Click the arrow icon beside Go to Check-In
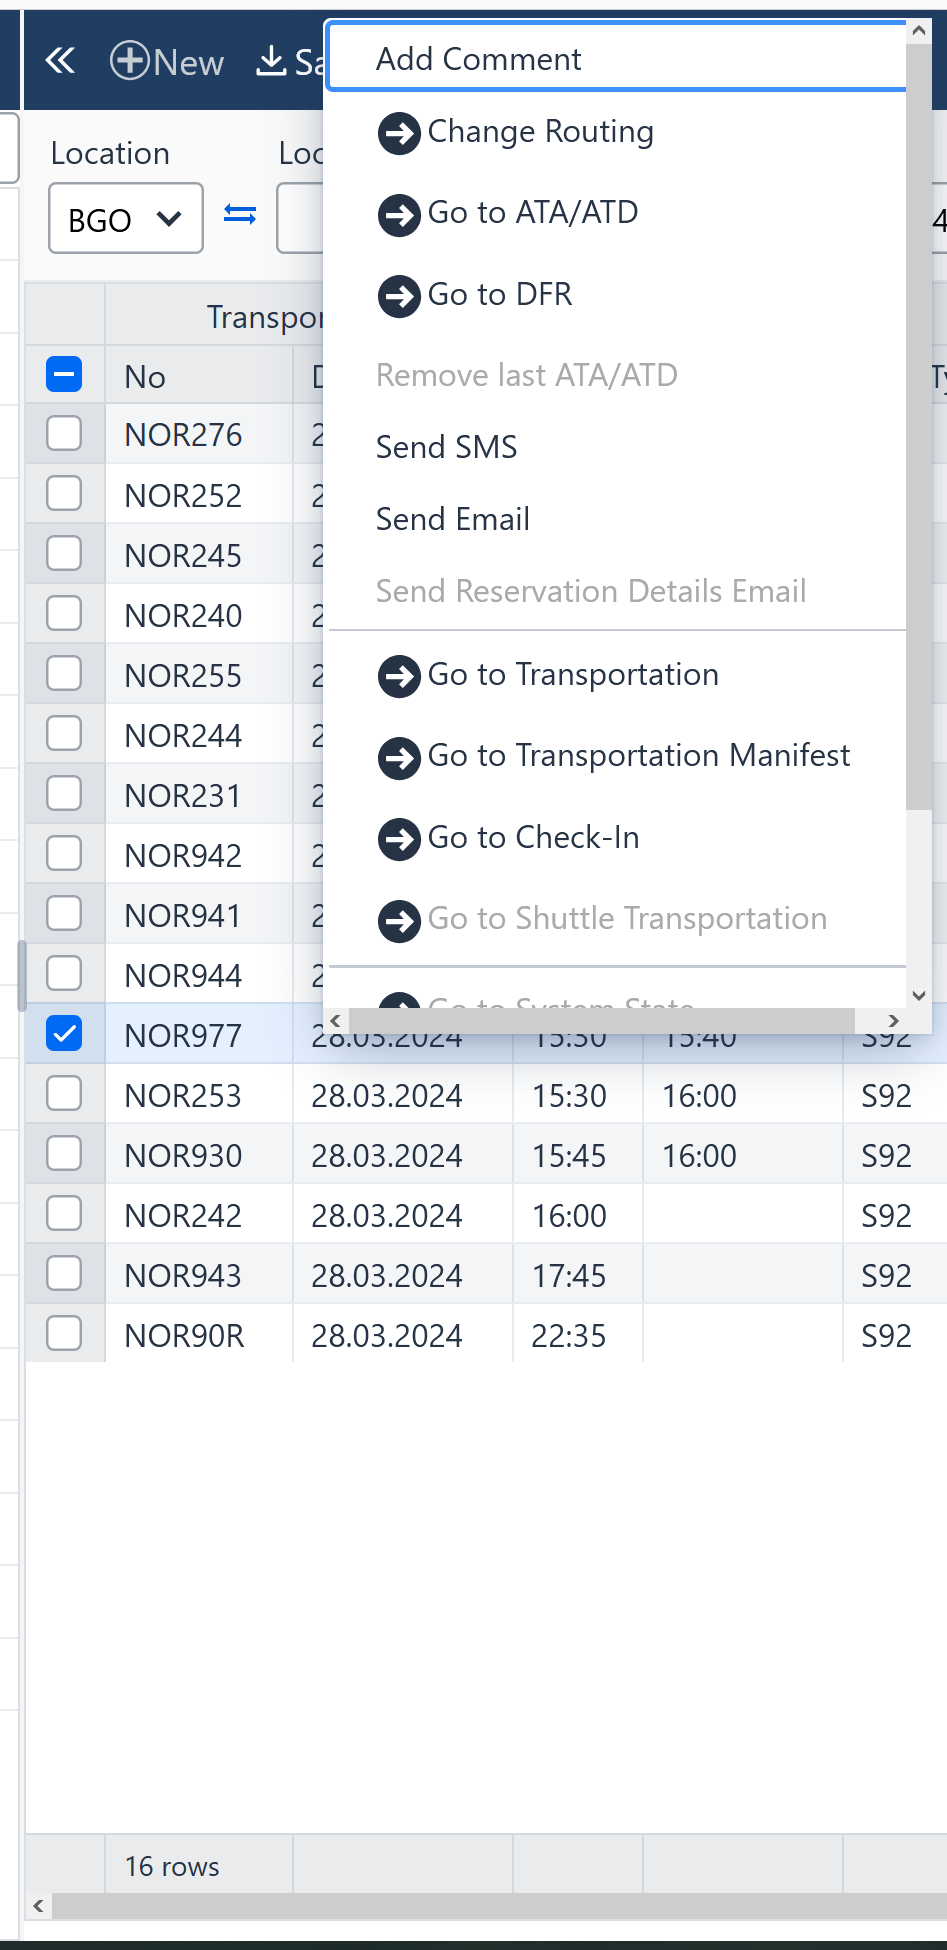This screenshot has width=947, height=1950. pos(399,839)
